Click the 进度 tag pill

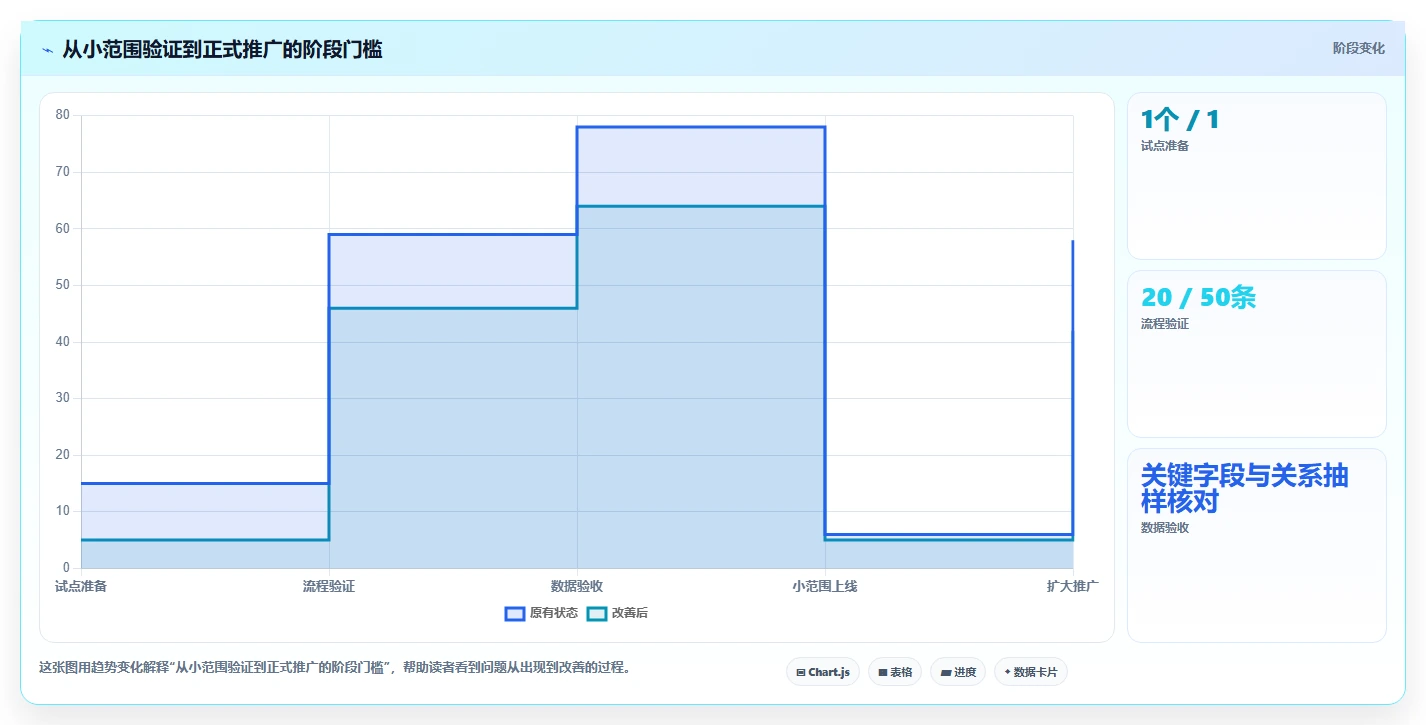[x=958, y=672]
